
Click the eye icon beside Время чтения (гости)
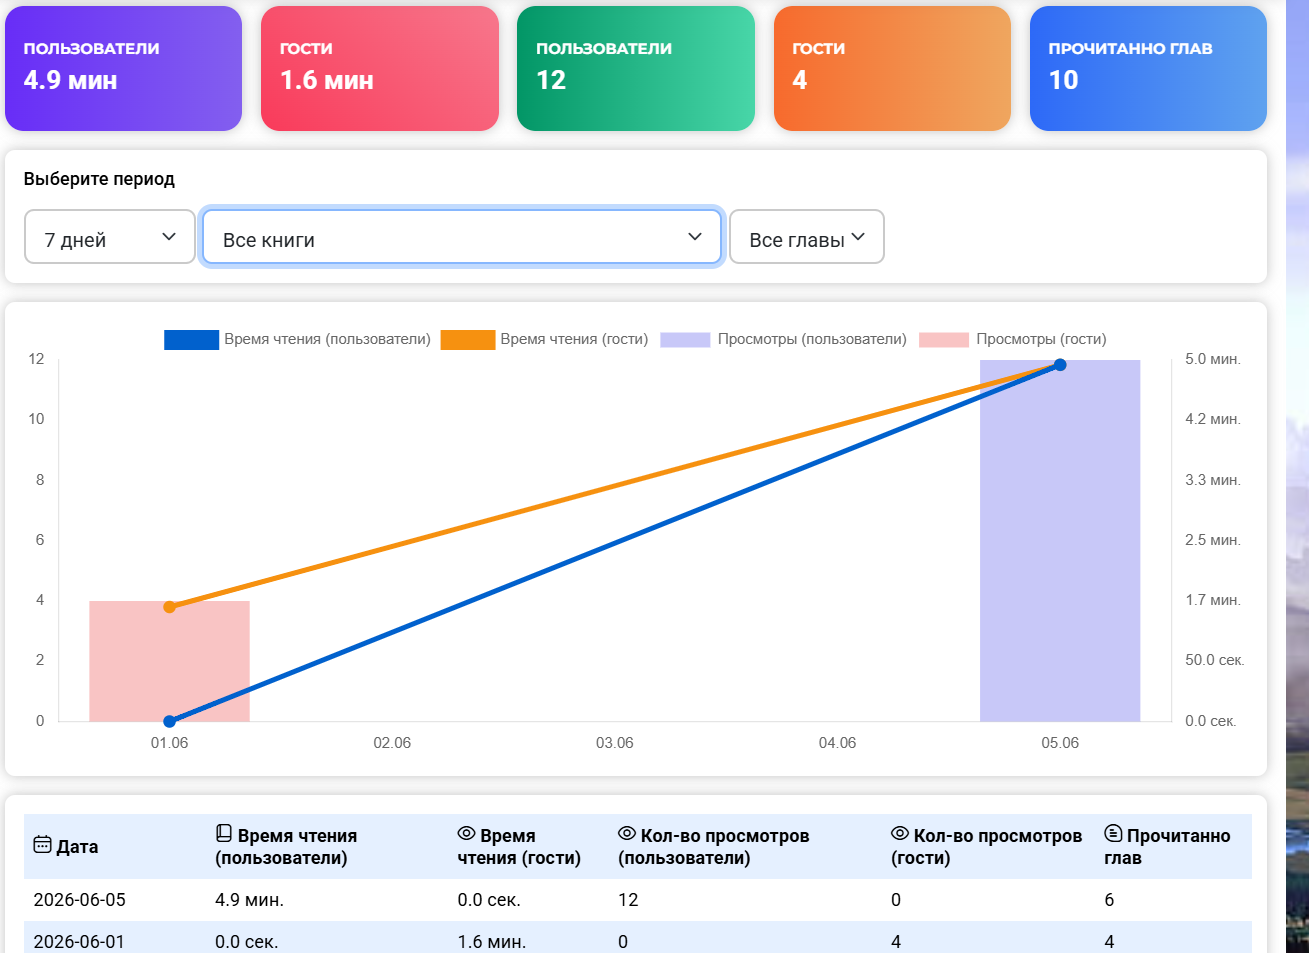[x=466, y=833]
